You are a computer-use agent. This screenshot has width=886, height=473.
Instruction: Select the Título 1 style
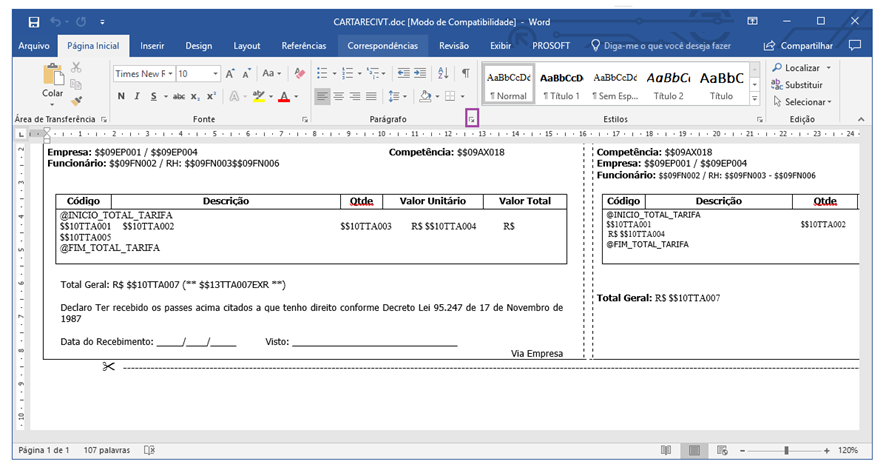tap(561, 84)
